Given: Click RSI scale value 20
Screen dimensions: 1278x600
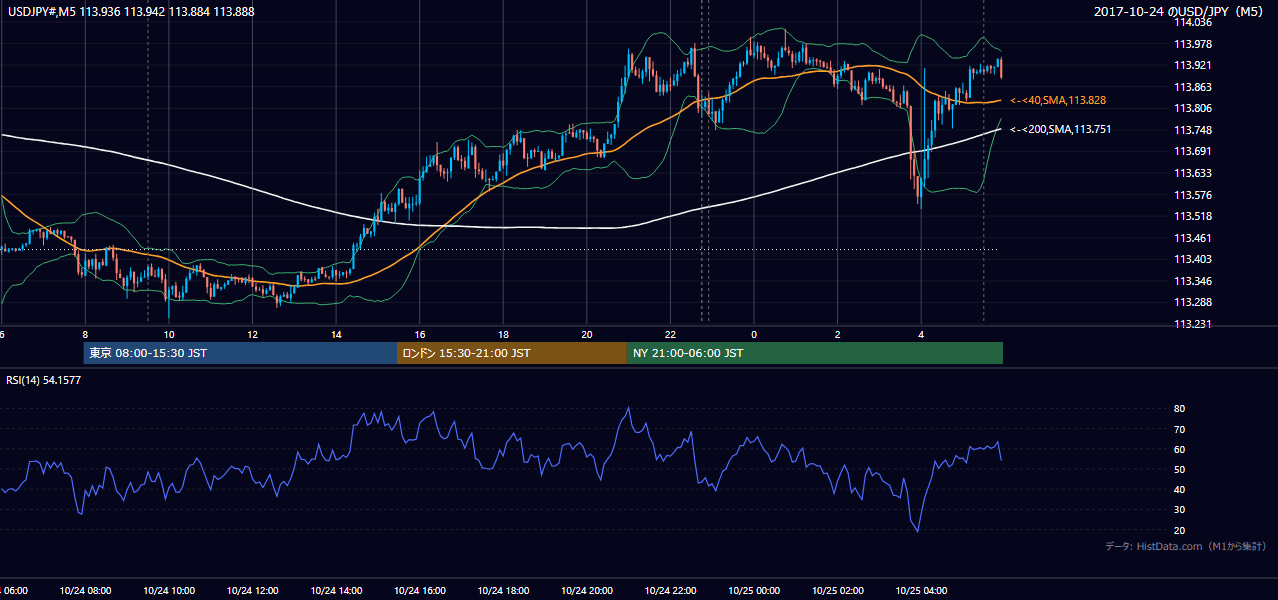Looking at the screenshot, I should [1179, 530].
